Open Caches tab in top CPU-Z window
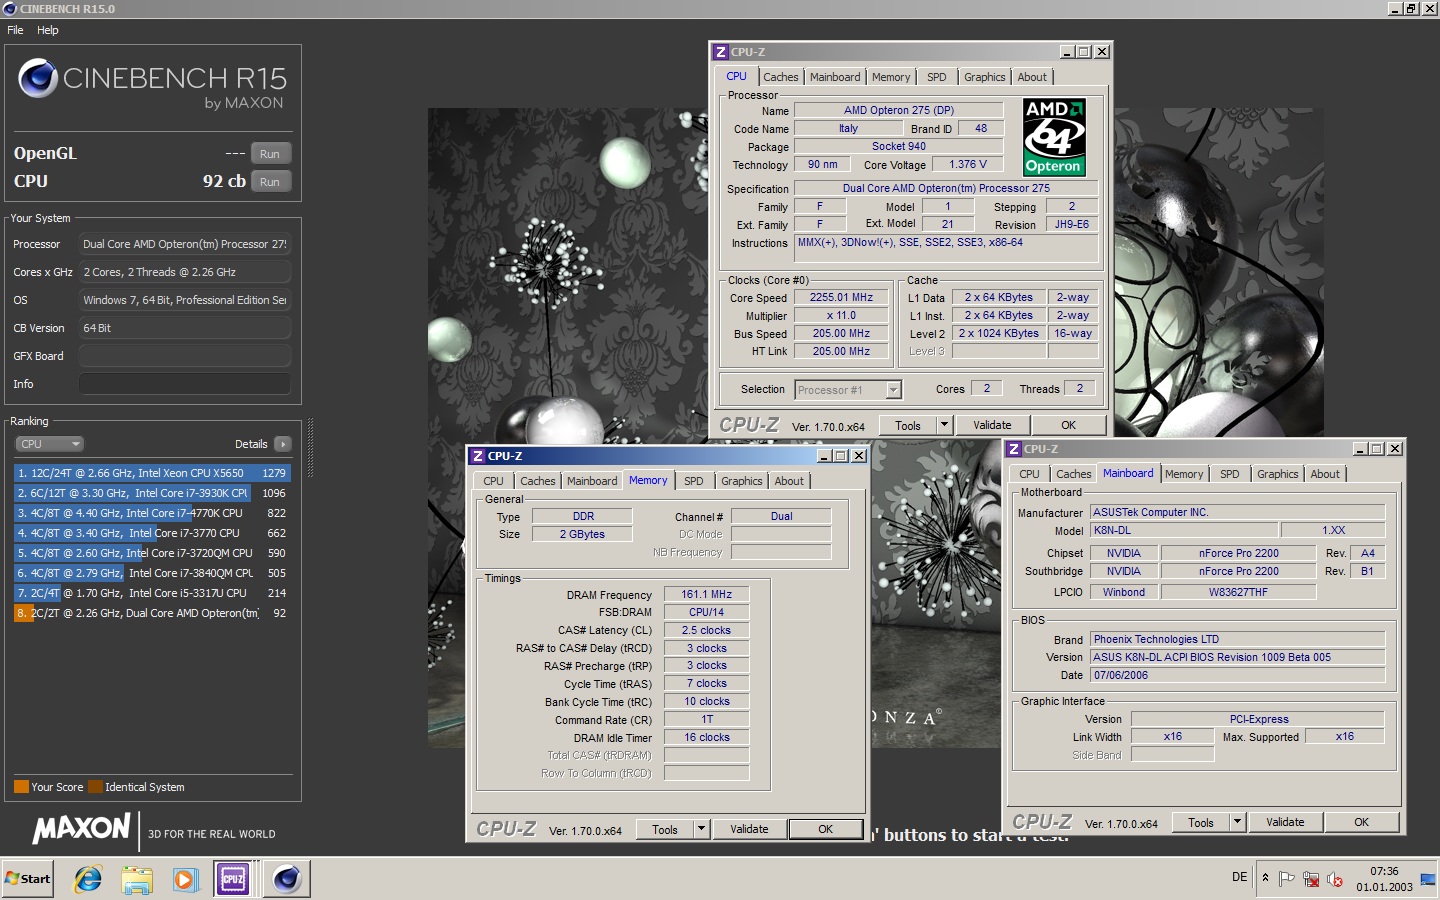Image resolution: width=1440 pixels, height=900 pixels. [x=781, y=77]
